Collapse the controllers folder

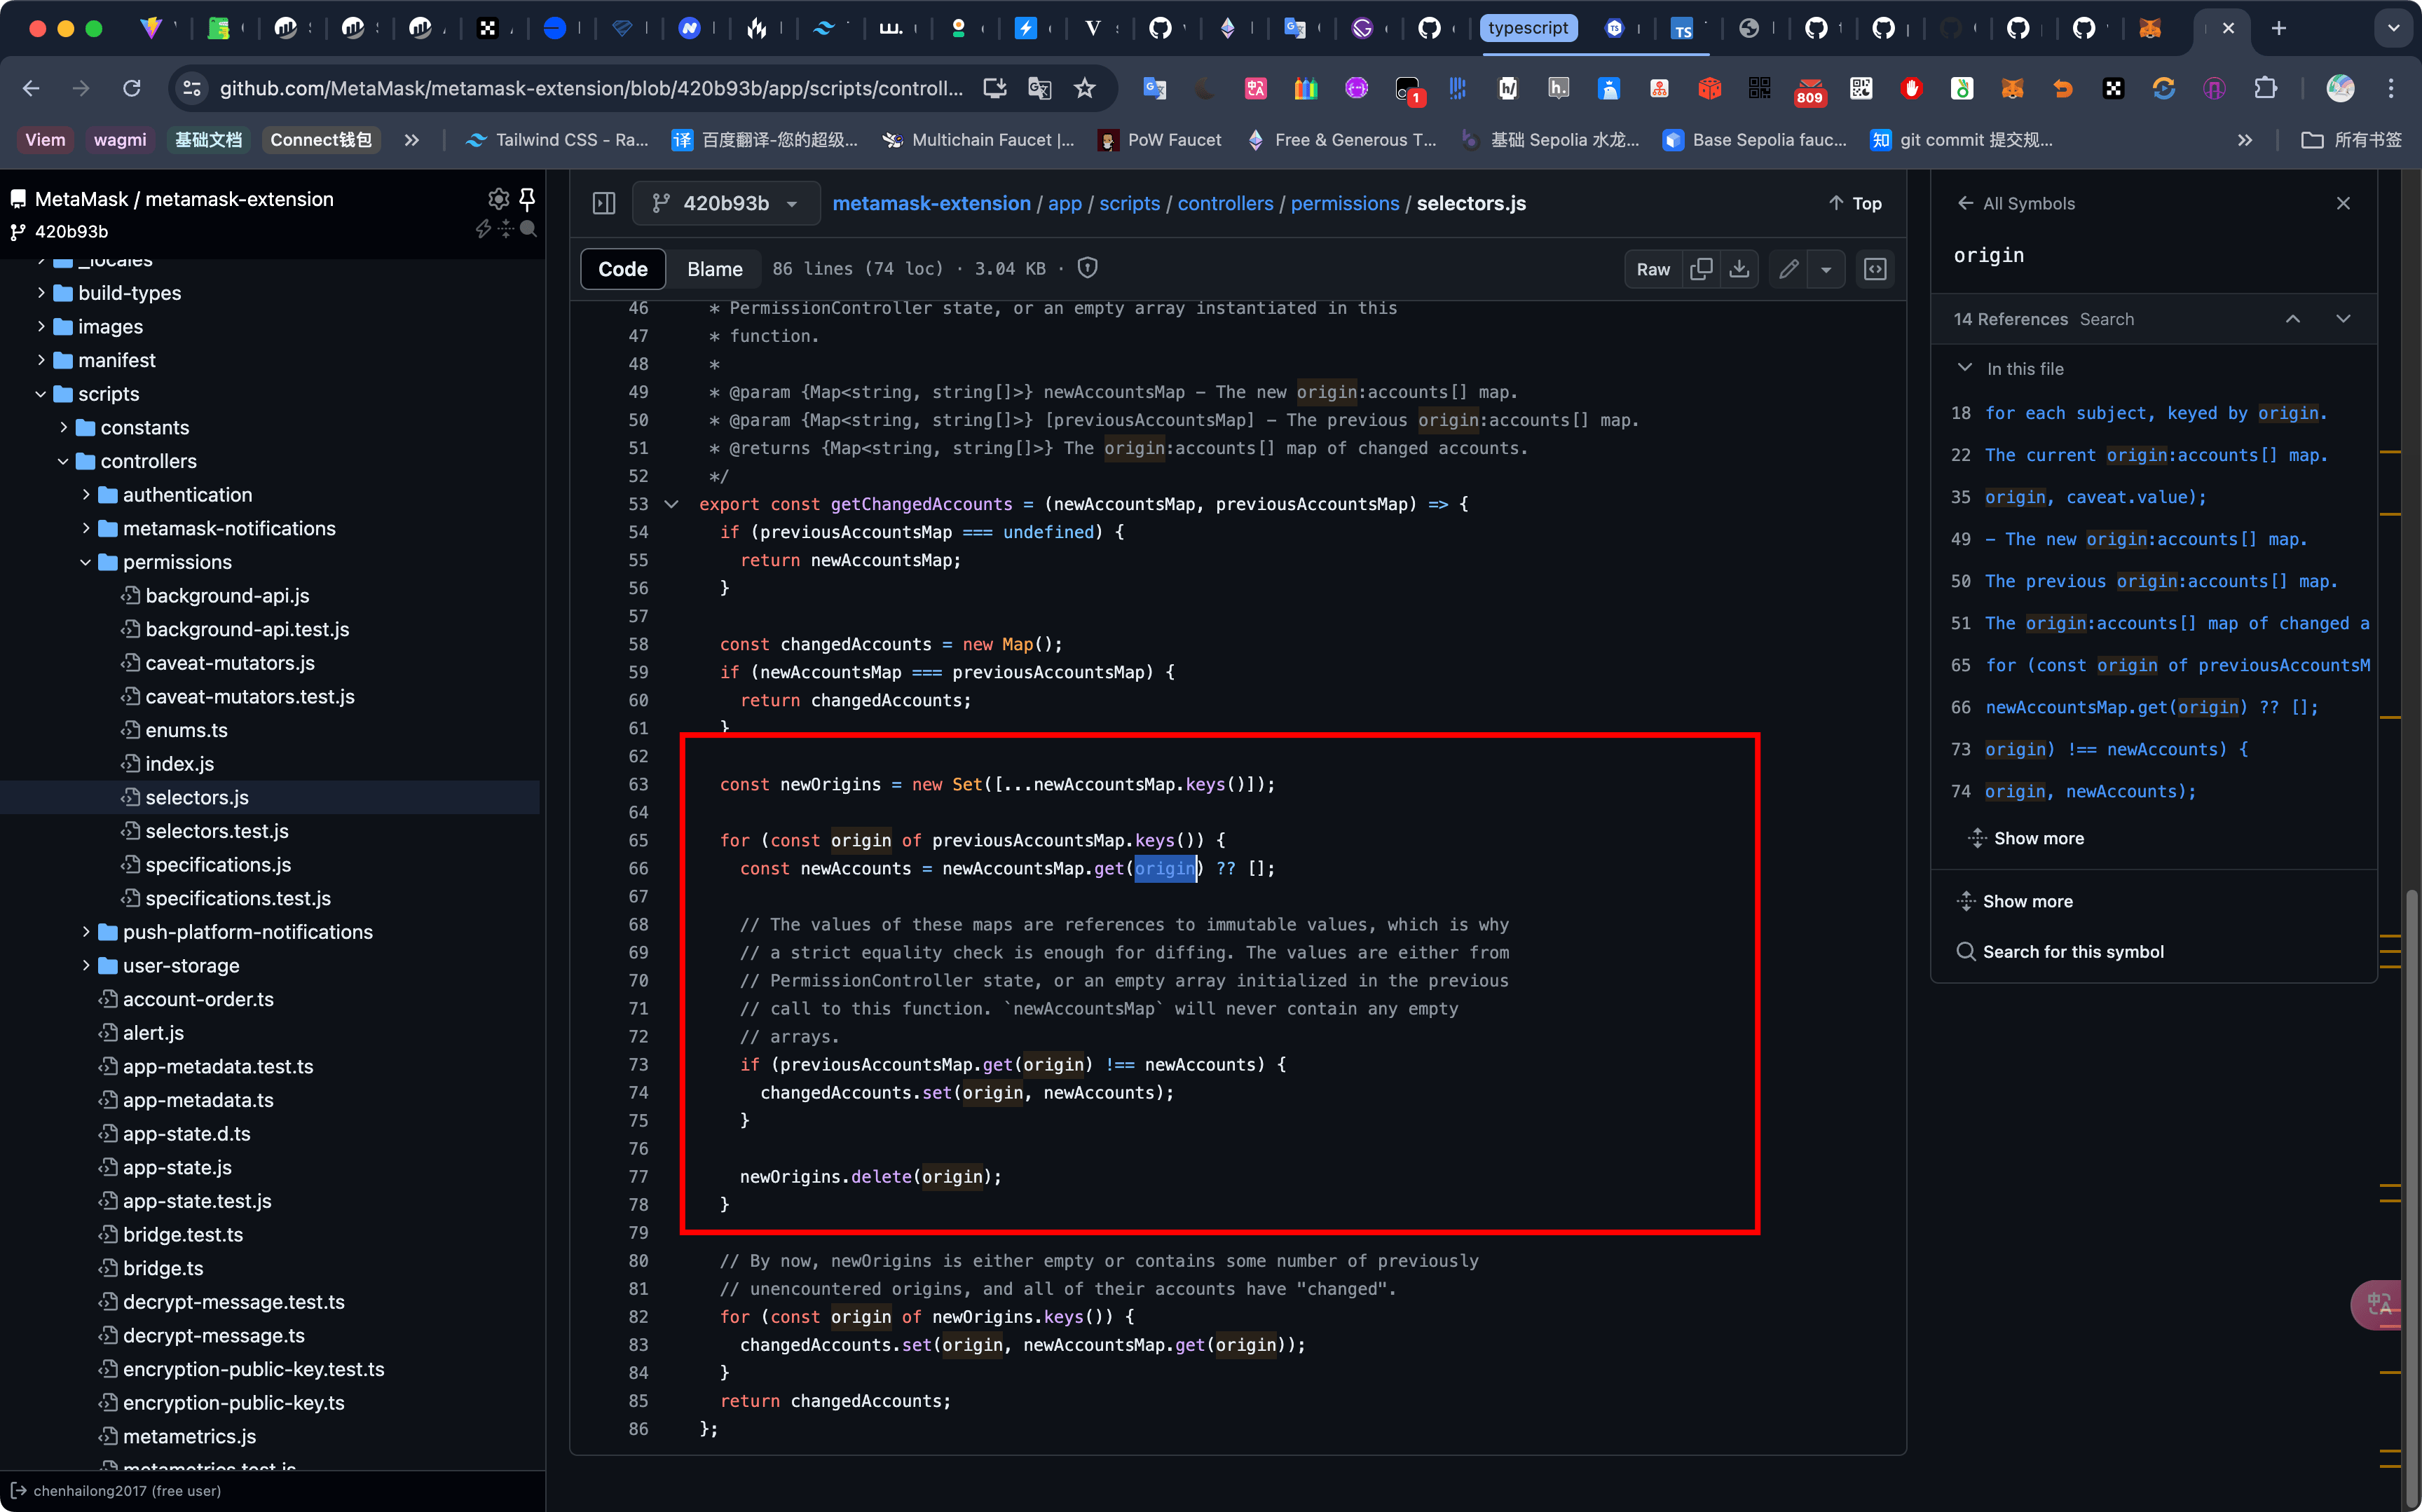click(63, 461)
